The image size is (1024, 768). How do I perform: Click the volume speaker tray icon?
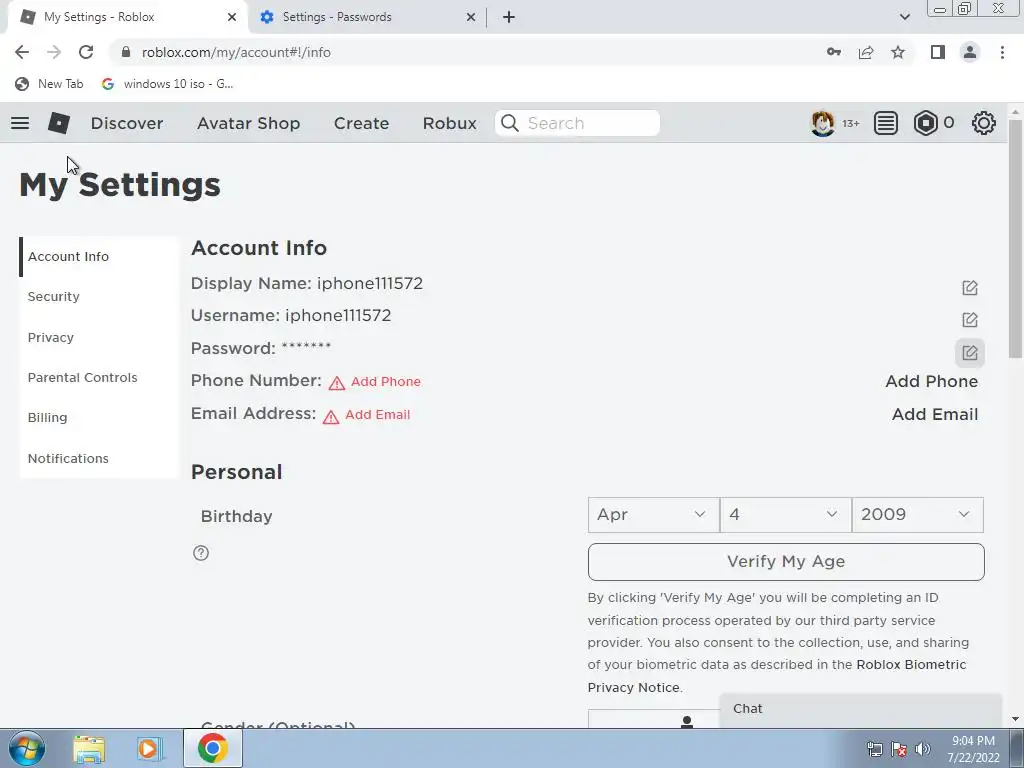pyautogui.click(x=923, y=749)
